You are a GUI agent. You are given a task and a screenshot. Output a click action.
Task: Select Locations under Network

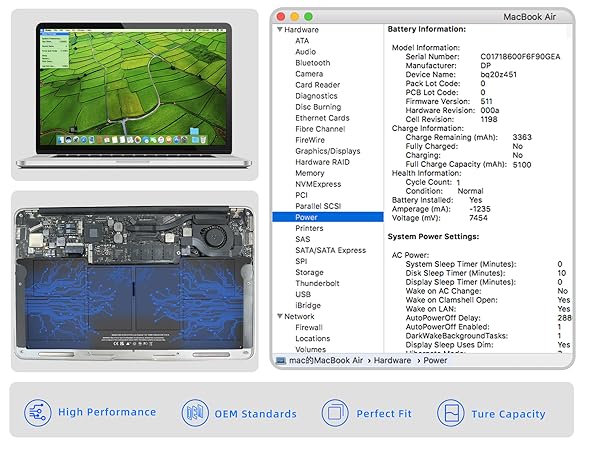313,339
